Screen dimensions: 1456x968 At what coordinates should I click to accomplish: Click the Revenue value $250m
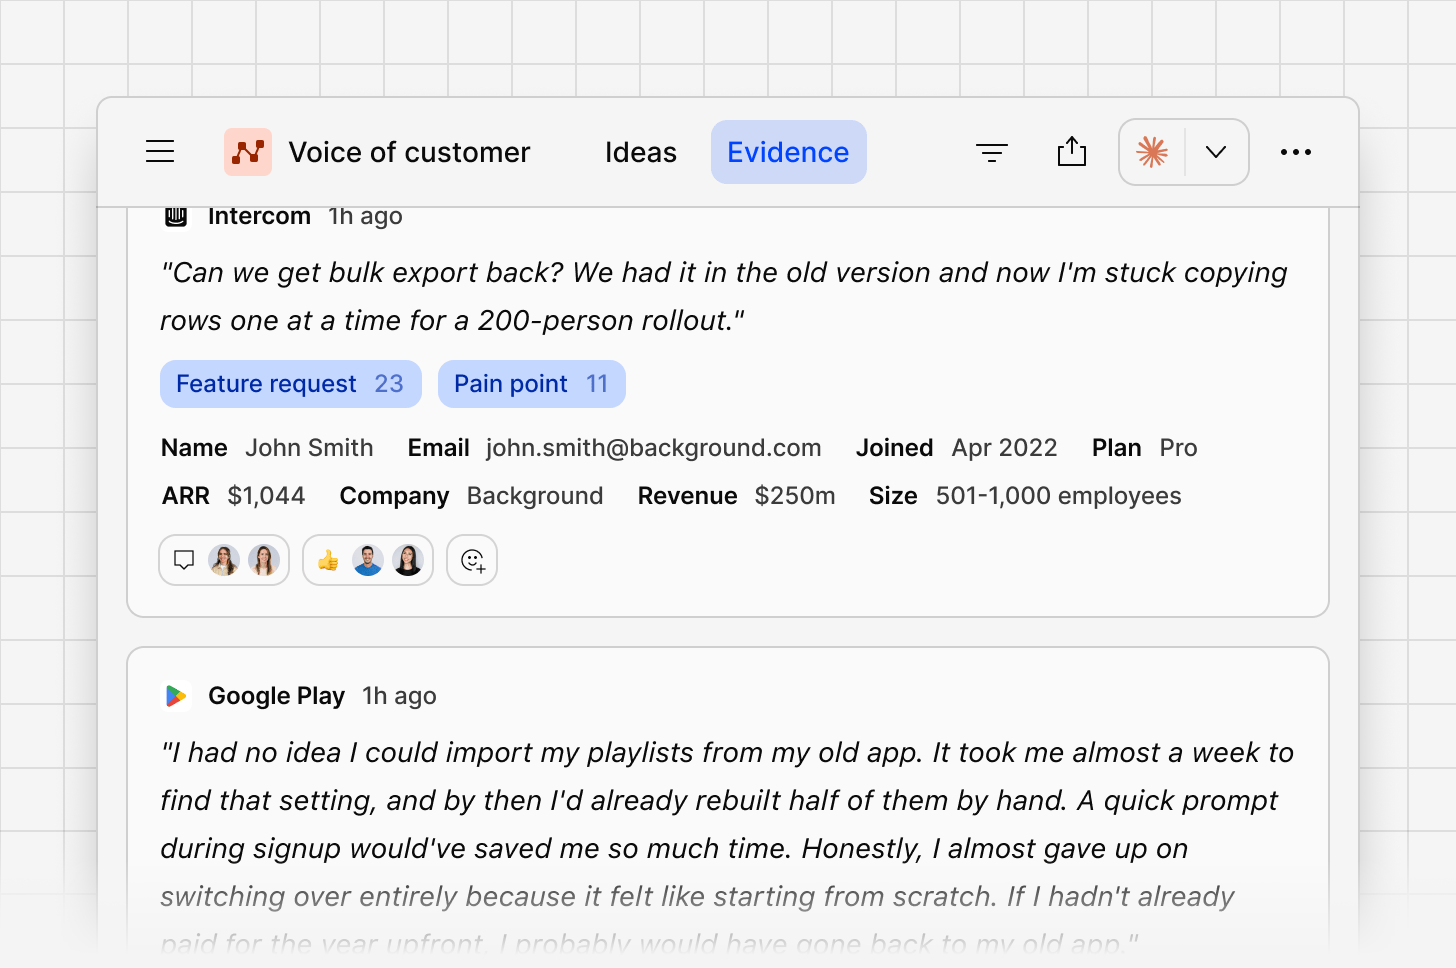pos(795,496)
